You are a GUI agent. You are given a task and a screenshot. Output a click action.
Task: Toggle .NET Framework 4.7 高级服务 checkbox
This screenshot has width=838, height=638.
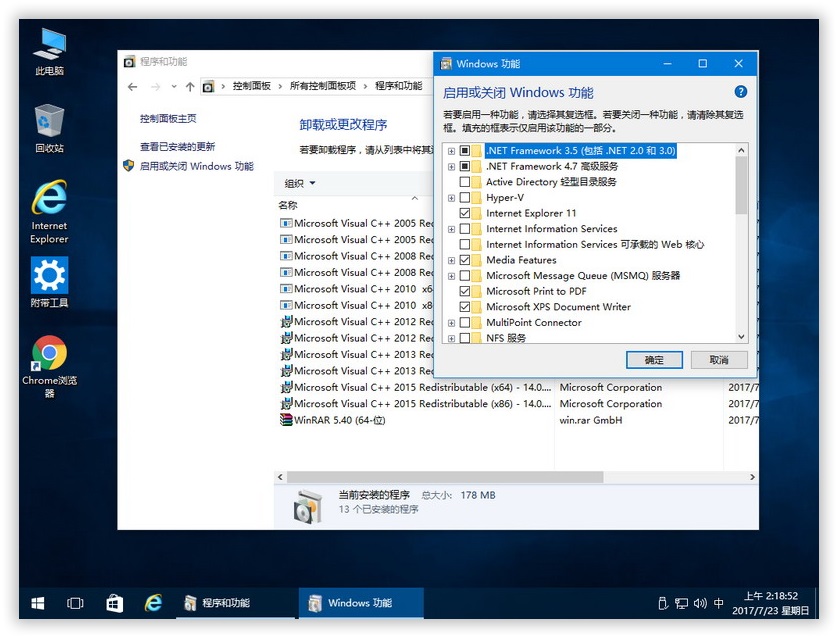[464, 166]
